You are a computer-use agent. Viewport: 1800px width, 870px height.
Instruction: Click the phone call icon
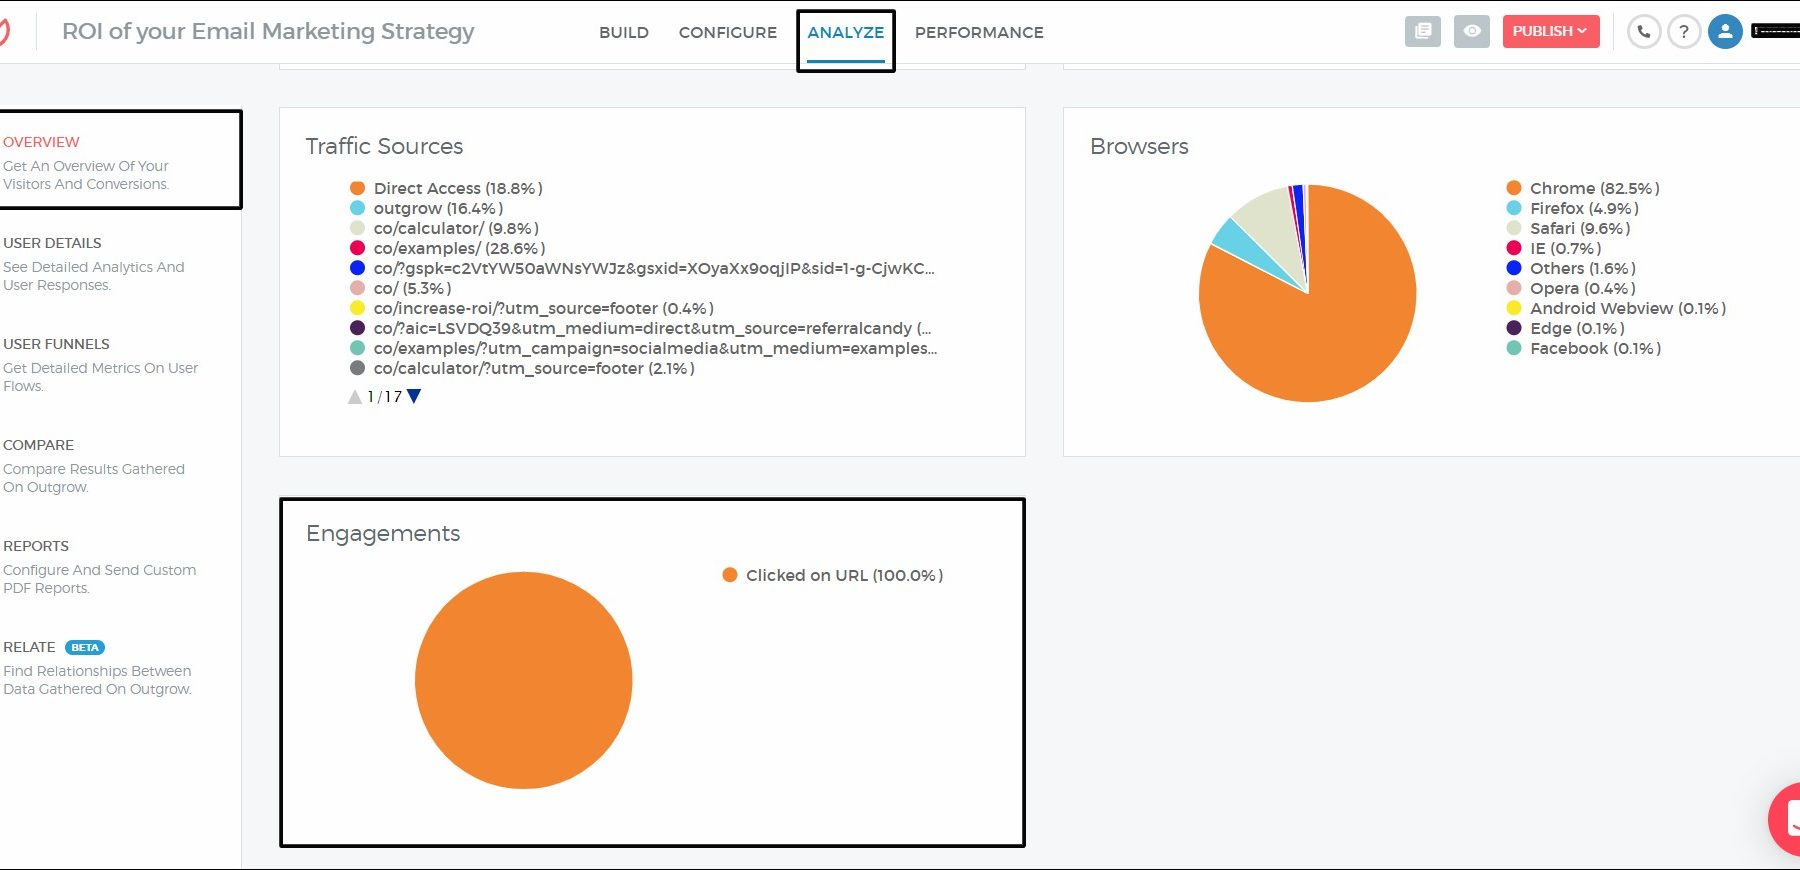pos(1643,32)
